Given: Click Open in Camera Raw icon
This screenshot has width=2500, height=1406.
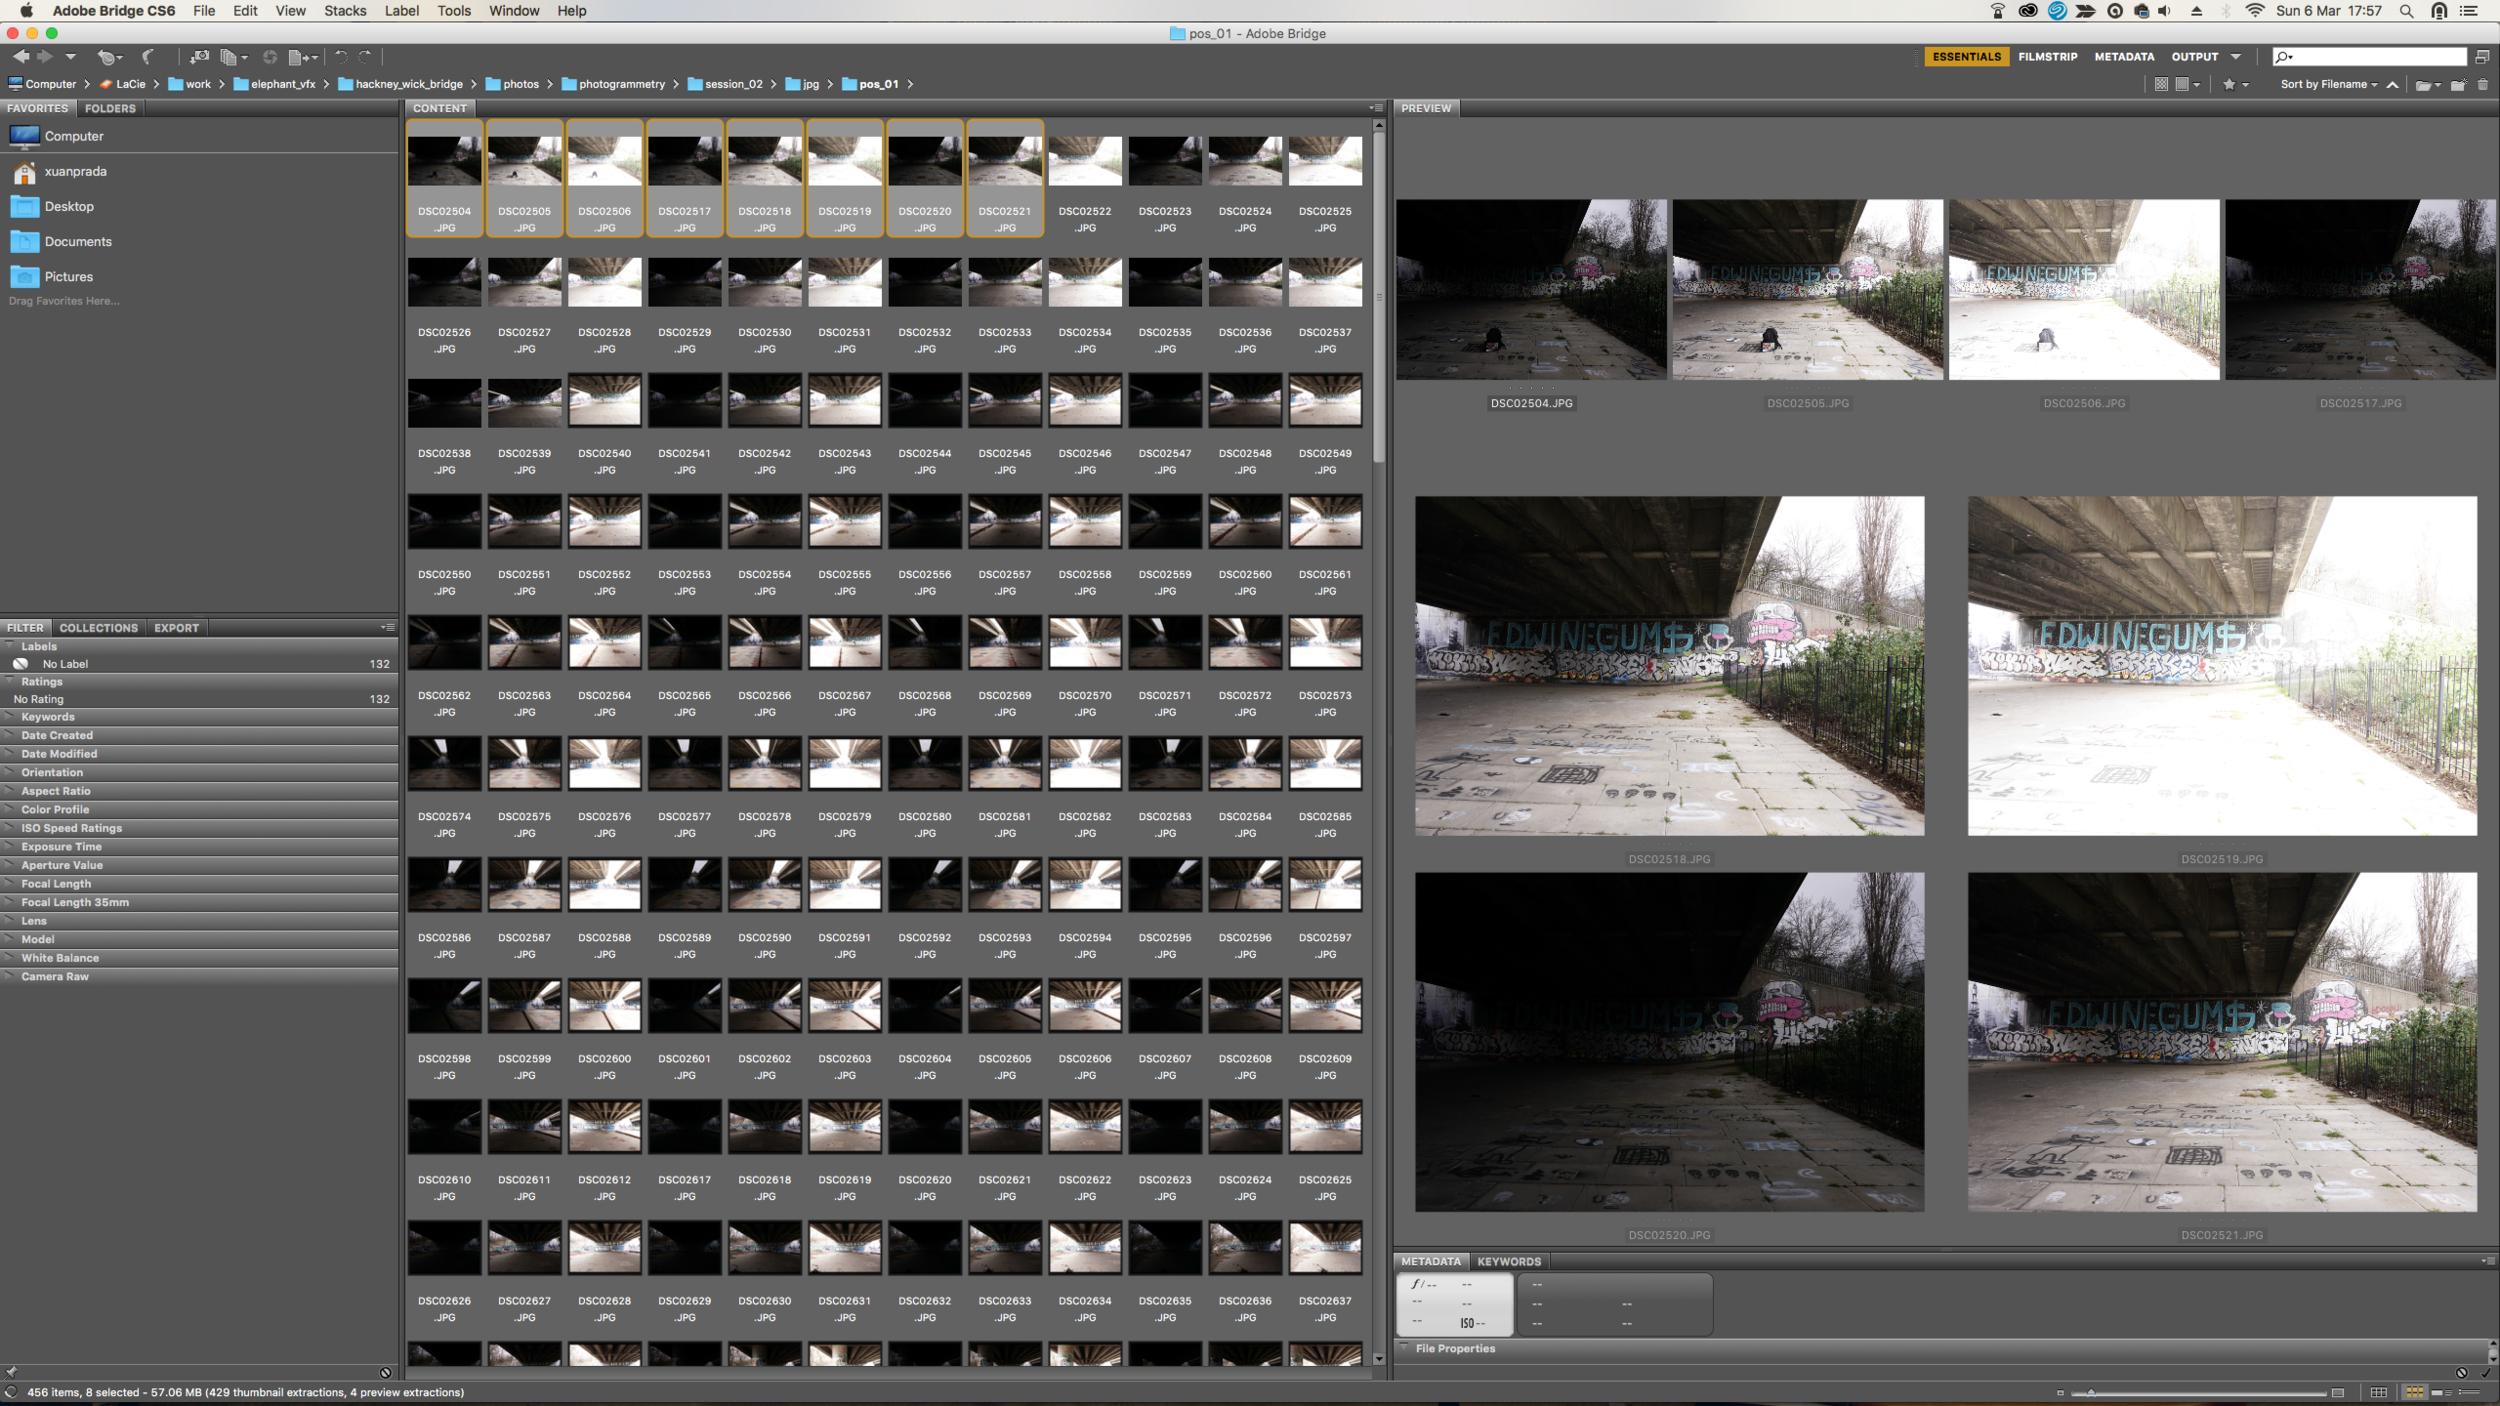Looking at the screenshot, I should coord(269,57).
